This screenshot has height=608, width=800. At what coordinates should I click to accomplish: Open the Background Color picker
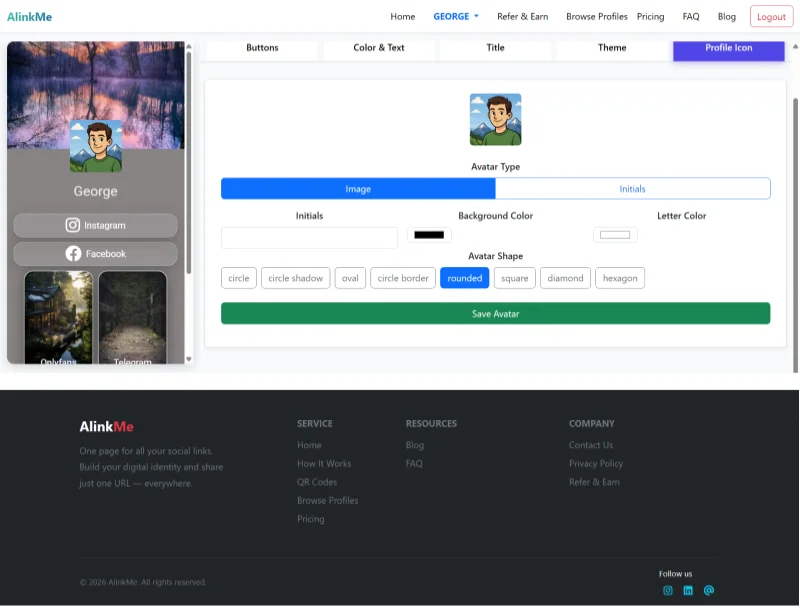tap(430, 235)
